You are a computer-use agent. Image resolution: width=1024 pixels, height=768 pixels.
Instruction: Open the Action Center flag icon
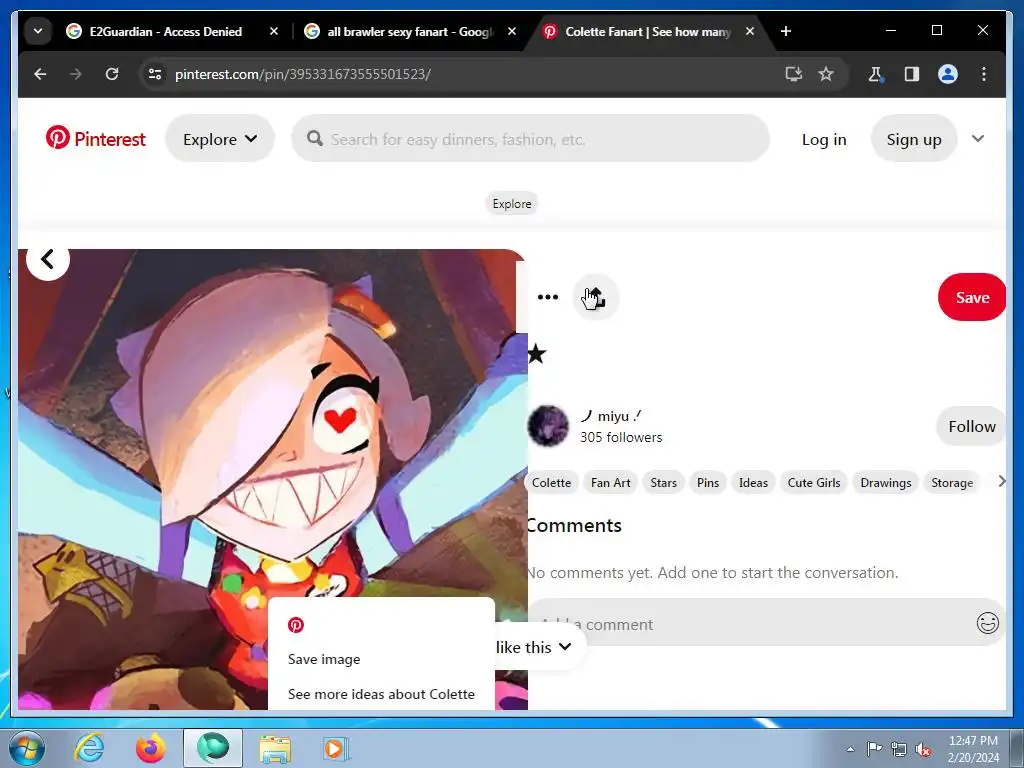click(874, 749)
